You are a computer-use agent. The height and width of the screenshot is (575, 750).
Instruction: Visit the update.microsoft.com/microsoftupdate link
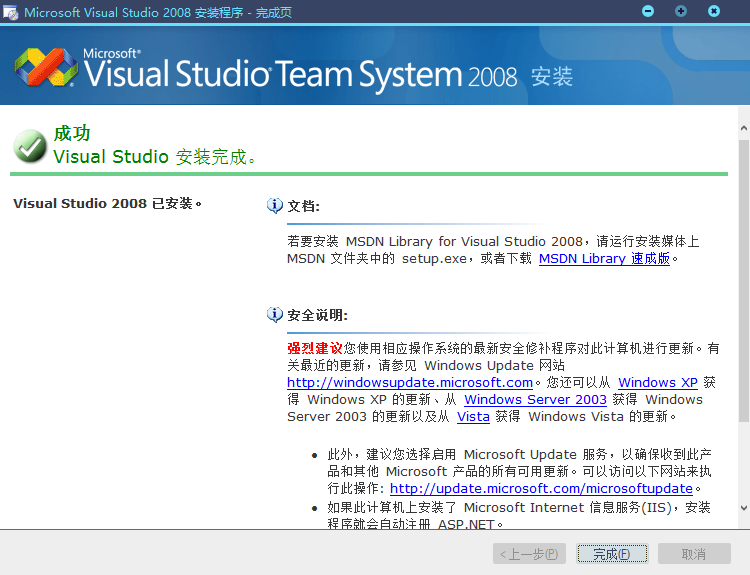tap(541, 488)
